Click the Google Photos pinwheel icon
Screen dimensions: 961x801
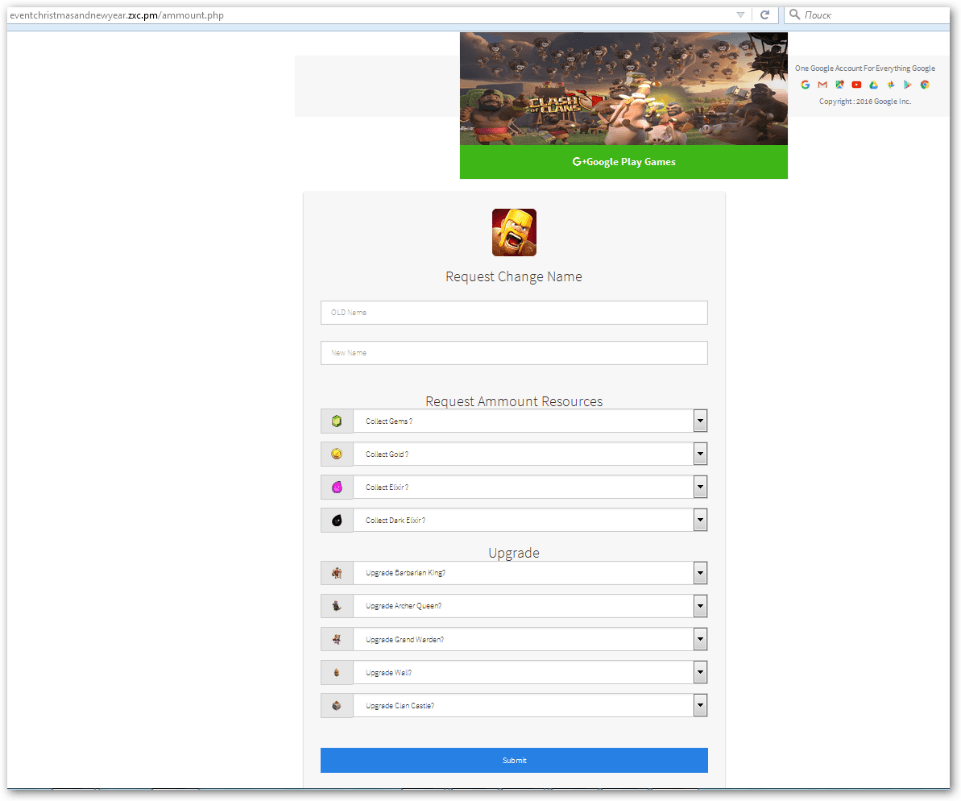(x=891, y=85)
